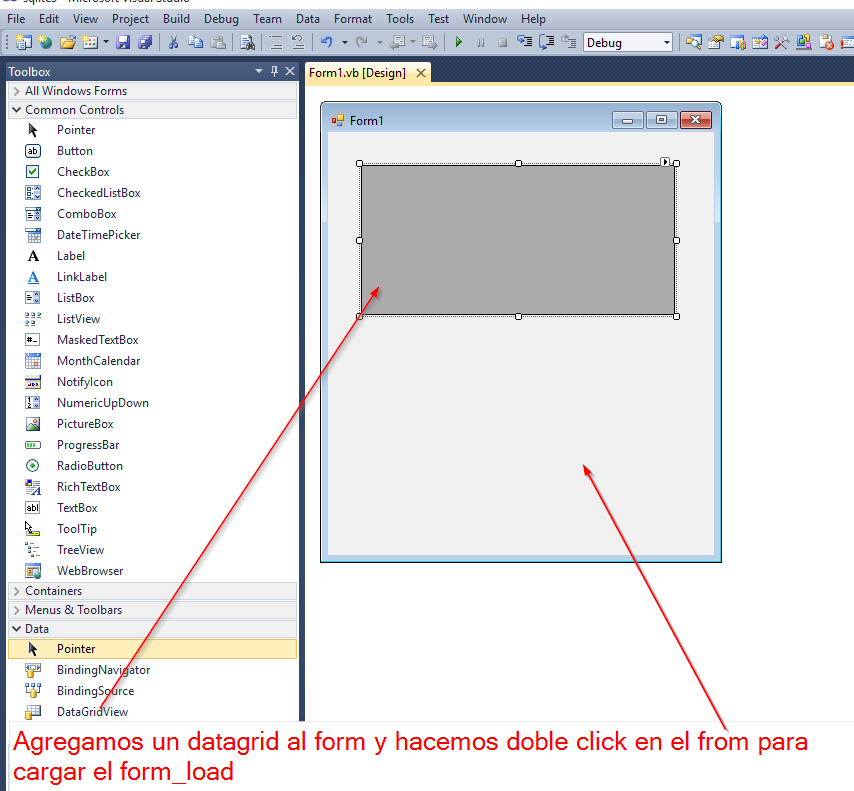Open the Build menu
The height and width of the screenshot is (791, 854).
176,19
